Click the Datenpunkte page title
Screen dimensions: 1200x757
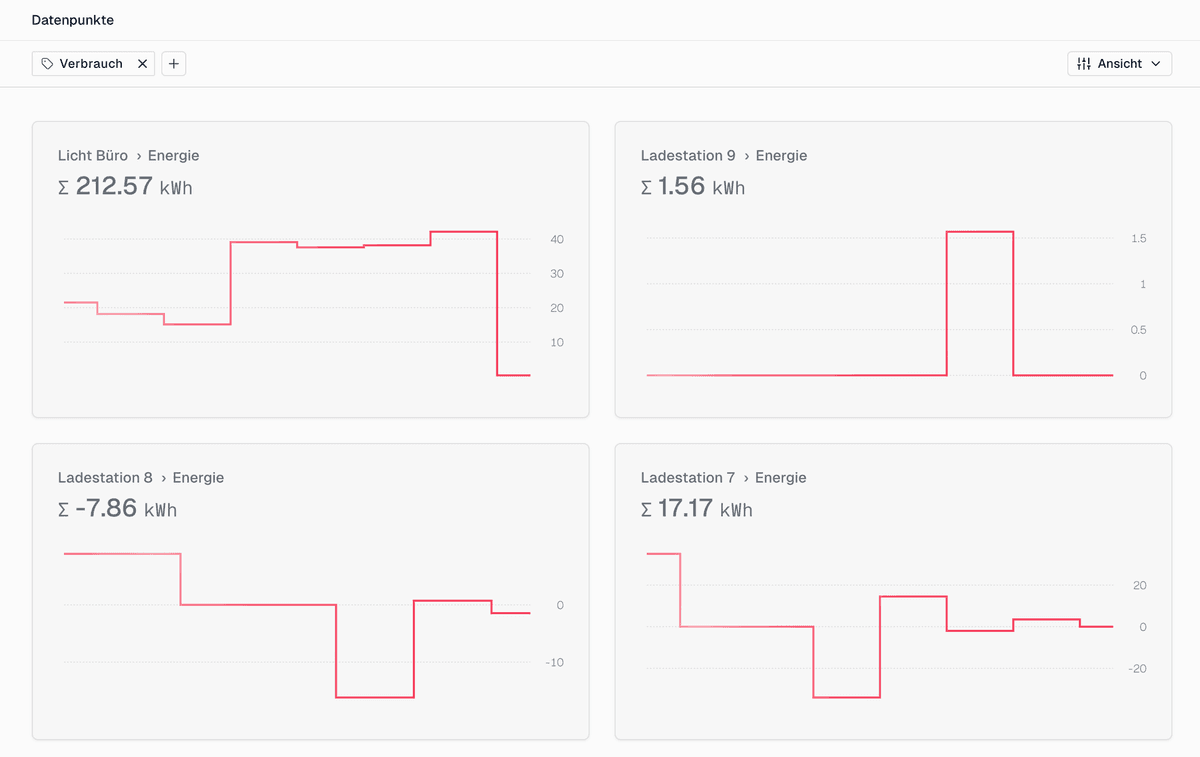(x=72, y=19)
